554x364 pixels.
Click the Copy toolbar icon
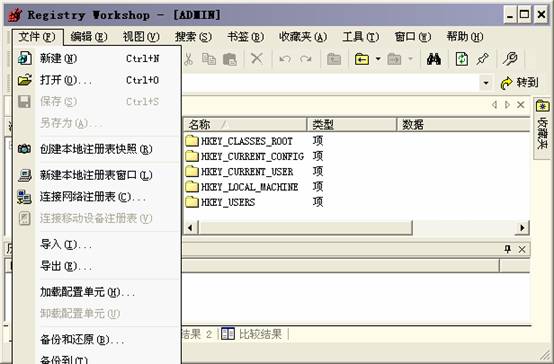tap(208, 59)
